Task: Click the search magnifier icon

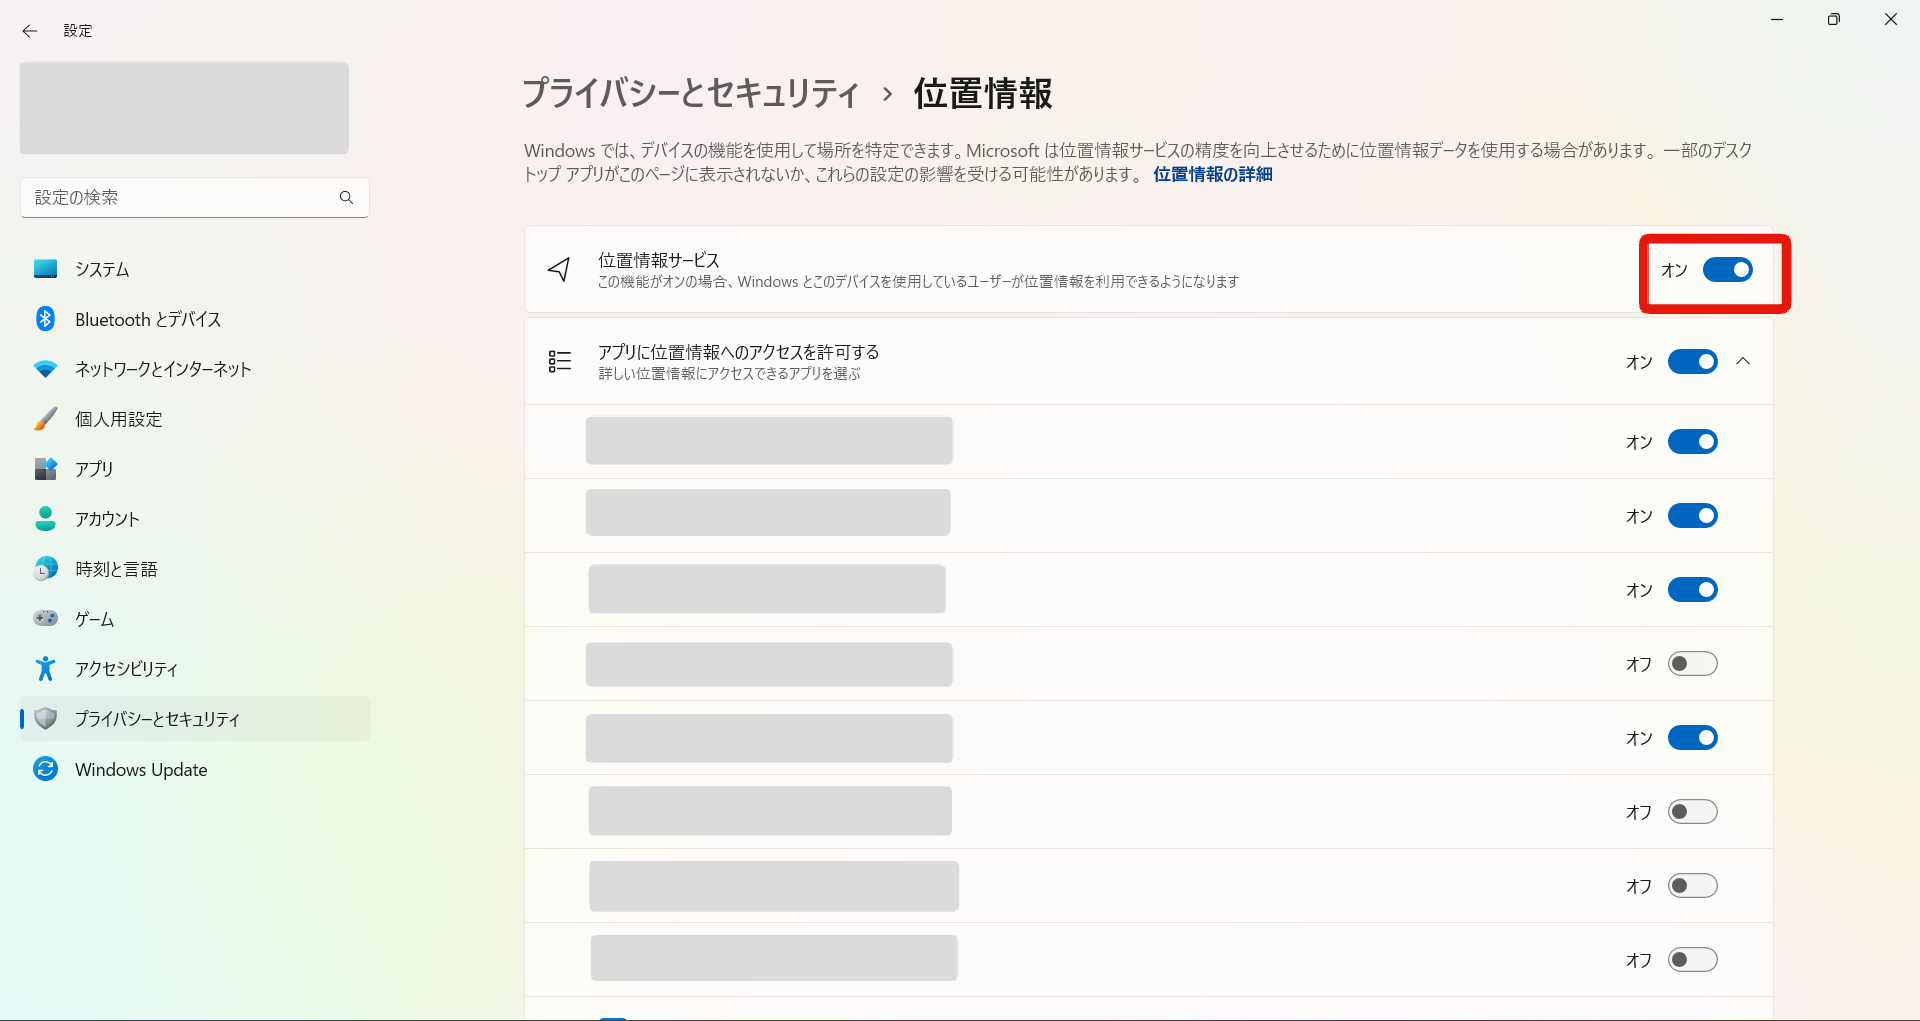Action: 346,198
